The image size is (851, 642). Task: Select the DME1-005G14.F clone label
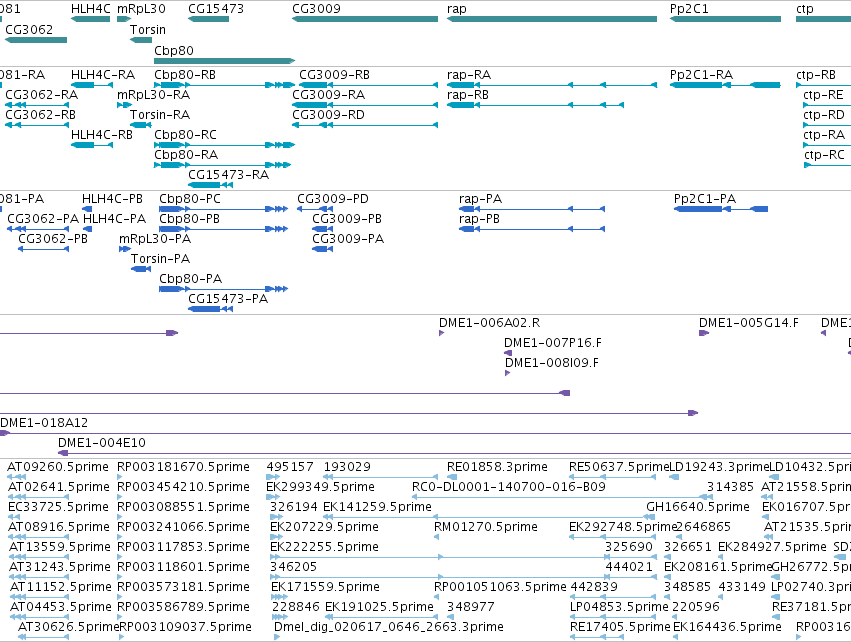click(x=748, y=322)
